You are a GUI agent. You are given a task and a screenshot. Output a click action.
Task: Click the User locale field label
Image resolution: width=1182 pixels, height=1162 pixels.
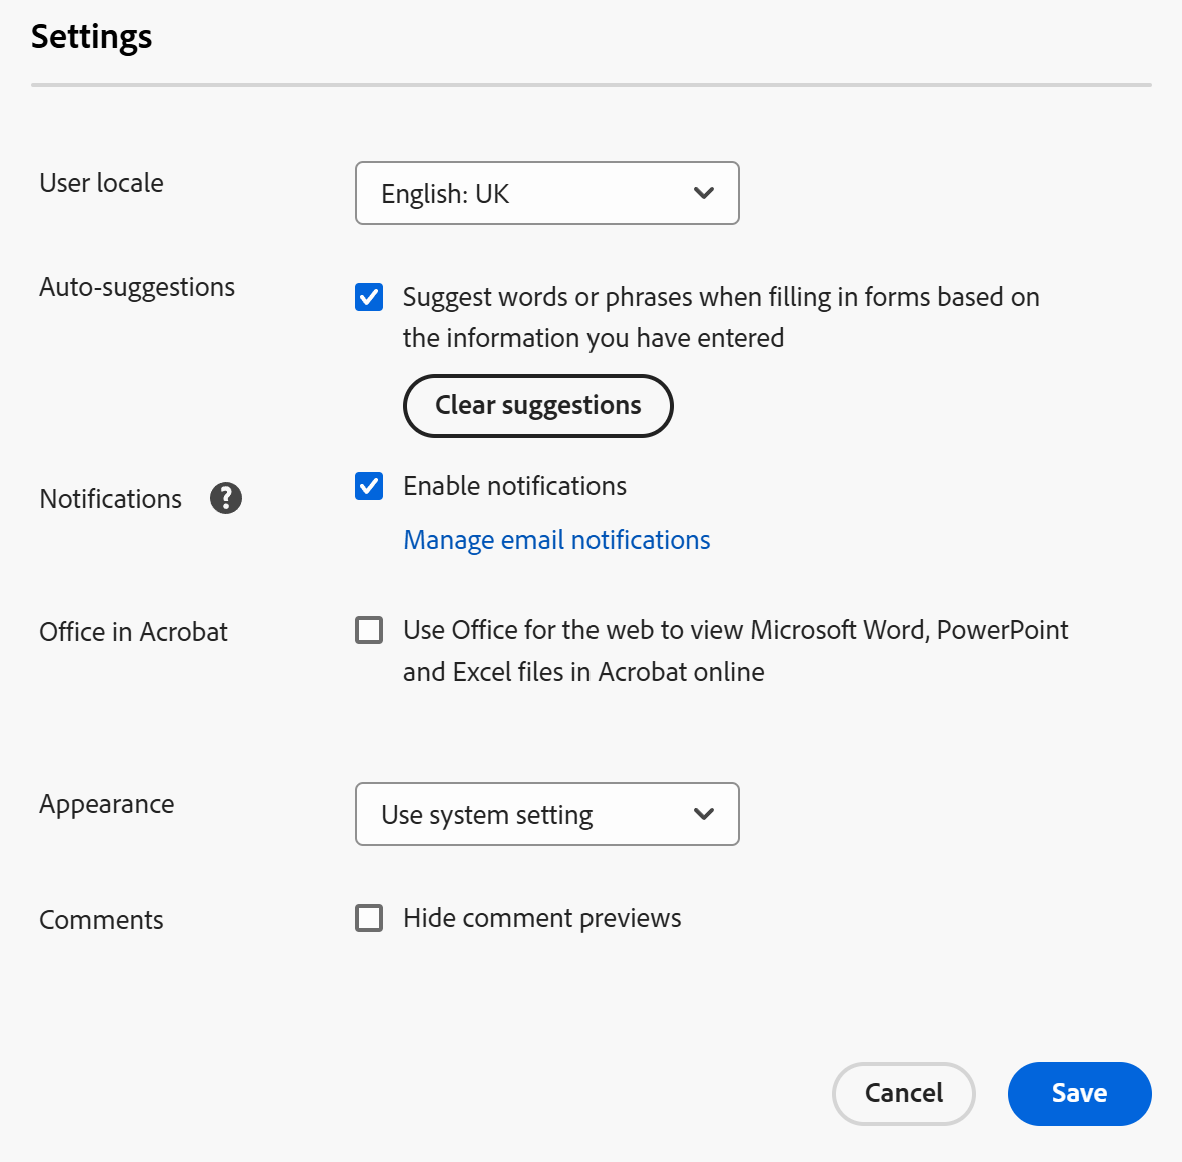(101, 183)
